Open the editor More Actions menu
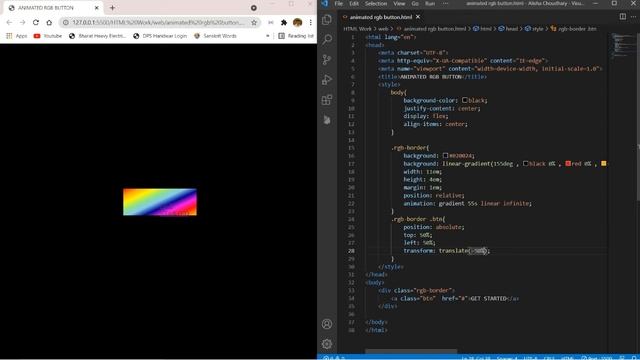The width and height of the screenshot is (640, 360). [633, 17]
